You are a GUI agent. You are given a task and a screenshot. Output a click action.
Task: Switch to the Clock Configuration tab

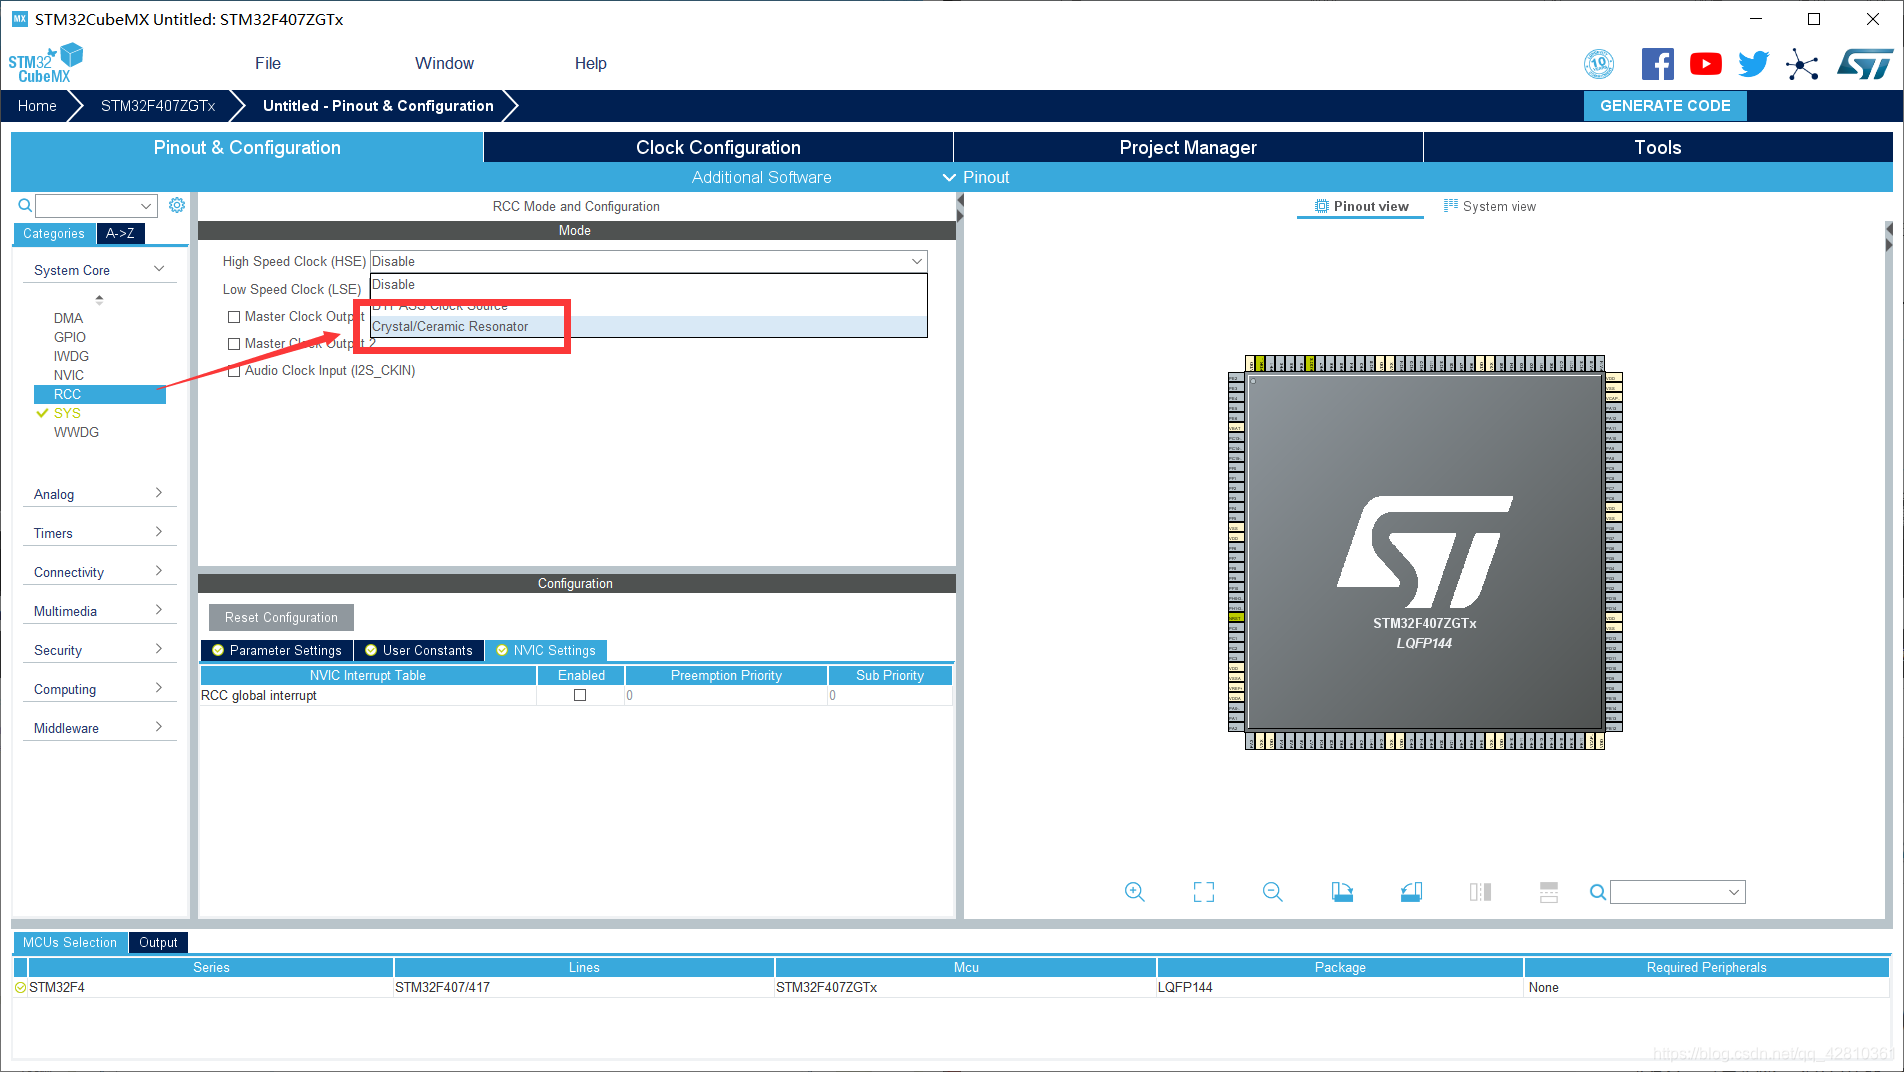tap(718, 147)
